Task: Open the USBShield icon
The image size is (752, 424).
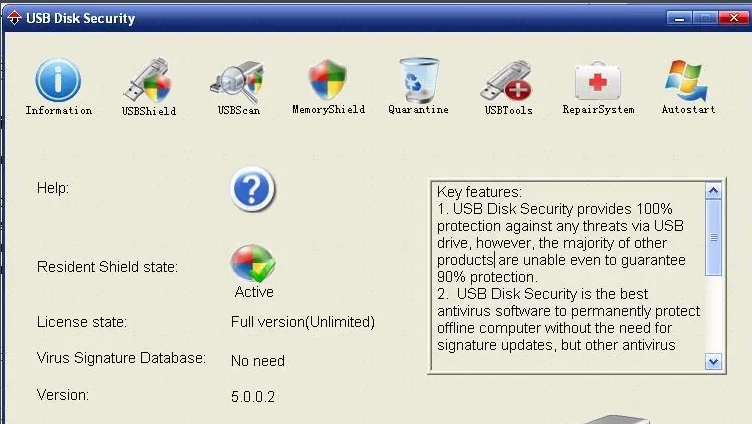Action: click(148, 80)
